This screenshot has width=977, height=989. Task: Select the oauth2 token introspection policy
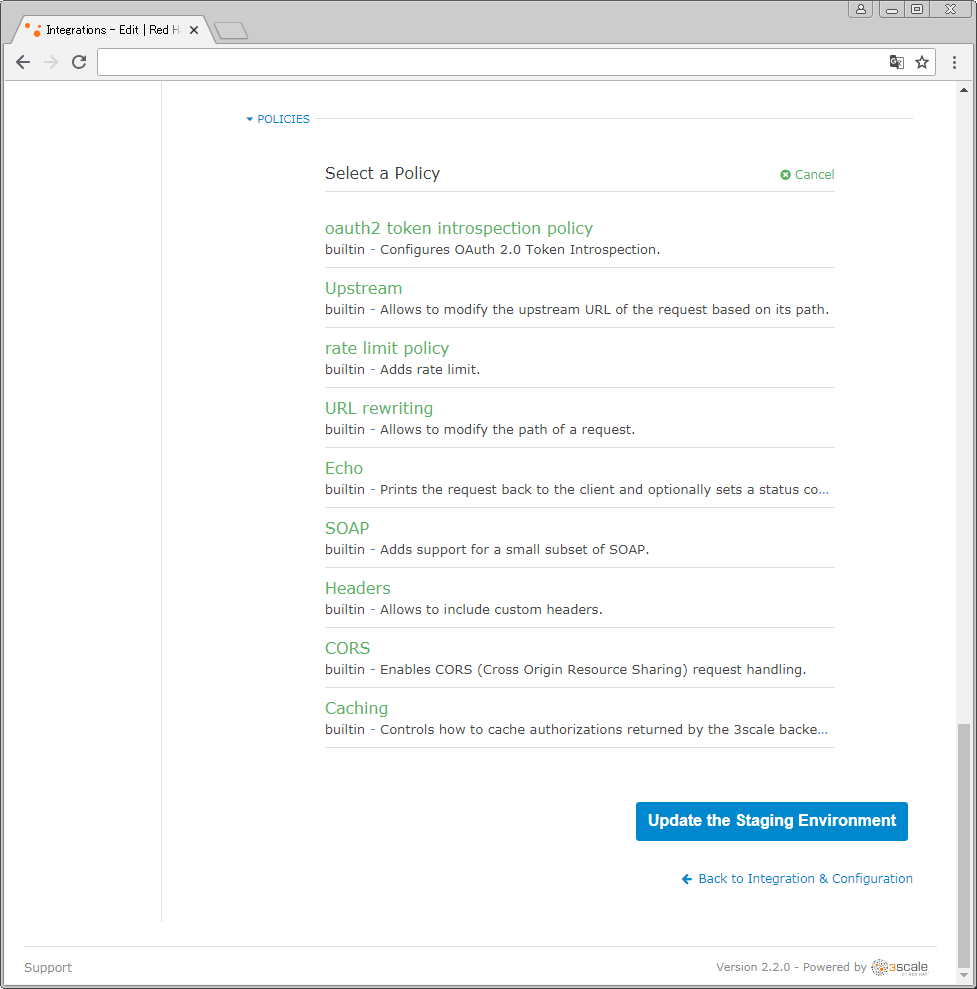[x=459, y=228]
